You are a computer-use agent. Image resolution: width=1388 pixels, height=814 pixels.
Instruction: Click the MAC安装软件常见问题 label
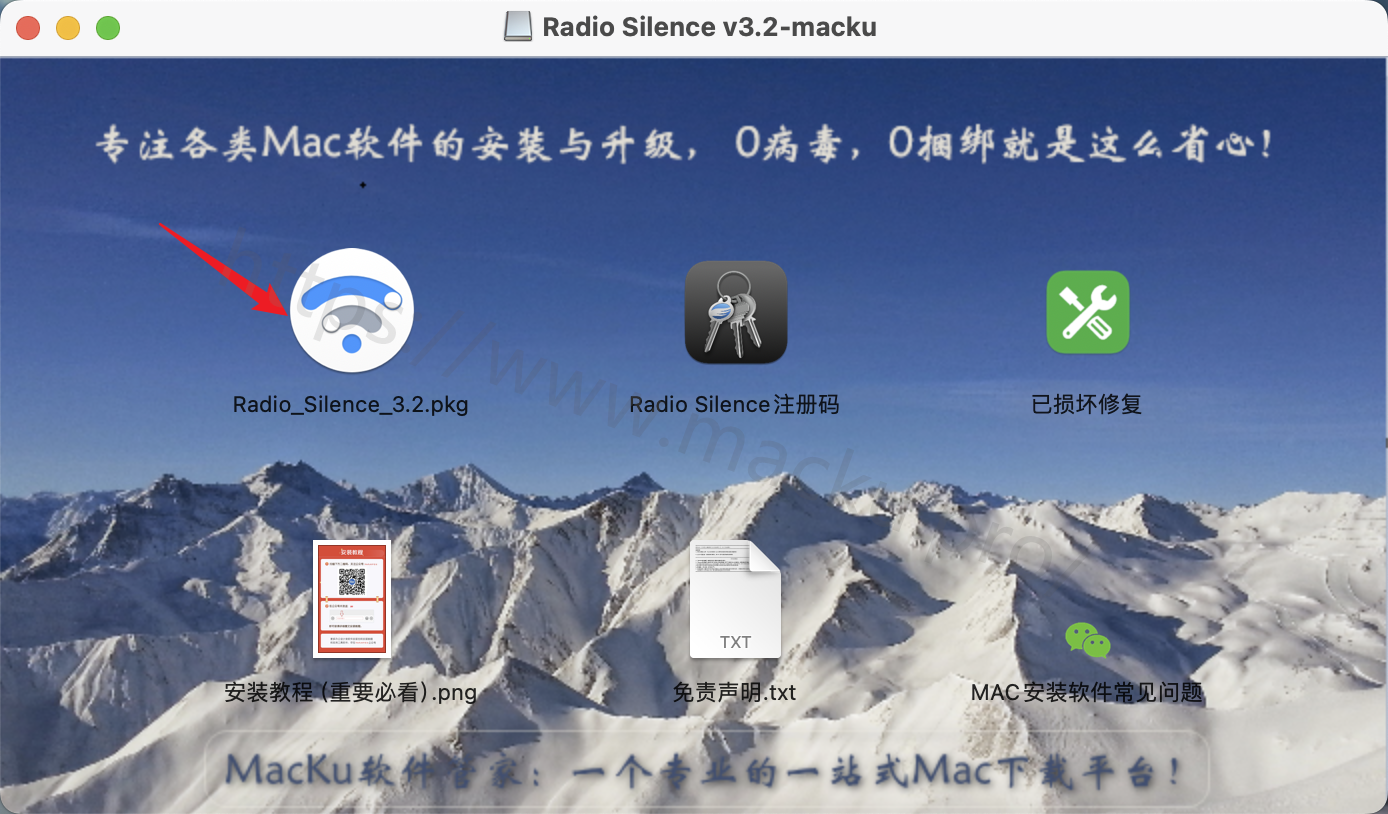coord(1087,692)
